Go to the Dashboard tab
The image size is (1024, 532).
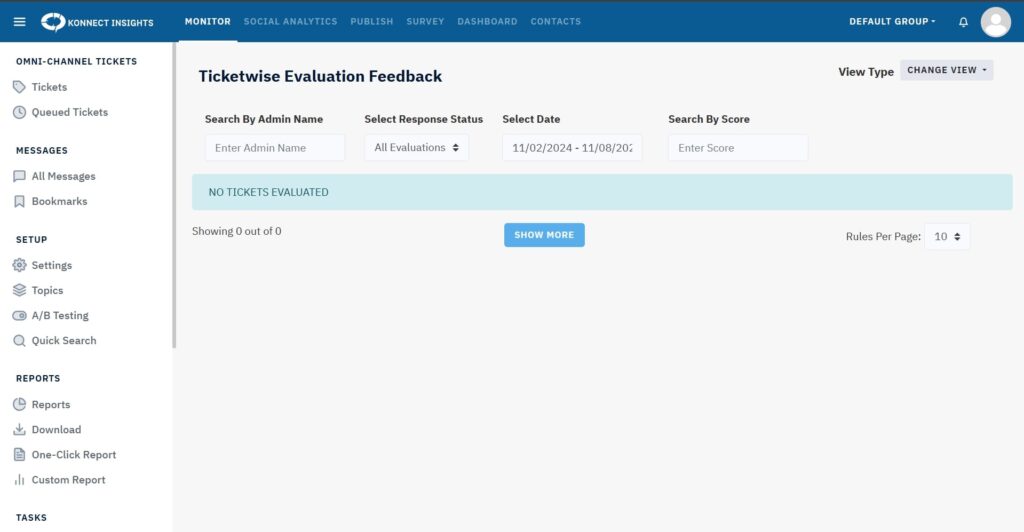[x=487, y=22]
